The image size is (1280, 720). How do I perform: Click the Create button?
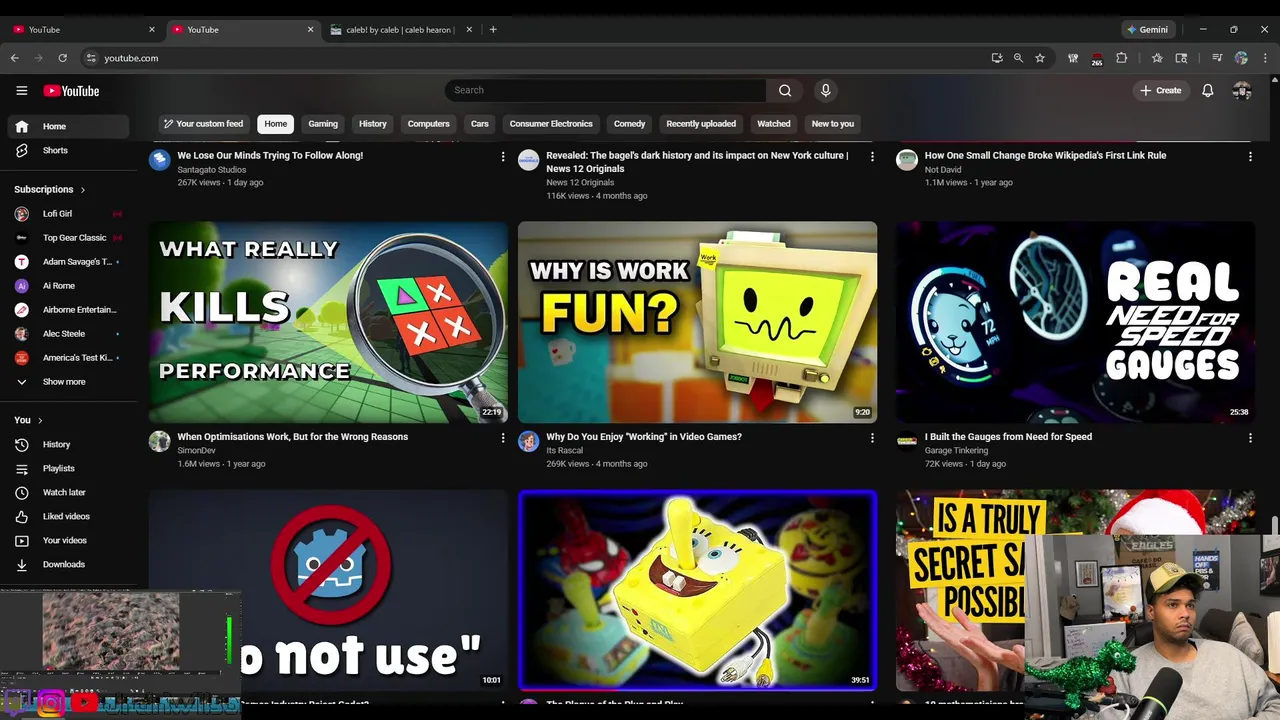pos(1161,90)
